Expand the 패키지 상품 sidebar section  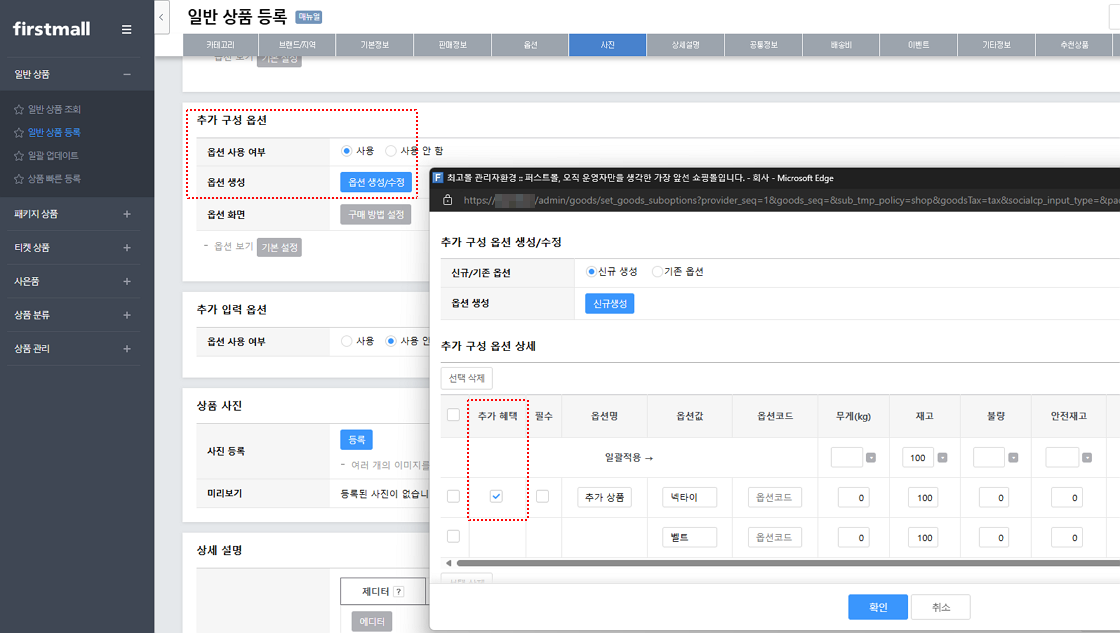[126, 214]
